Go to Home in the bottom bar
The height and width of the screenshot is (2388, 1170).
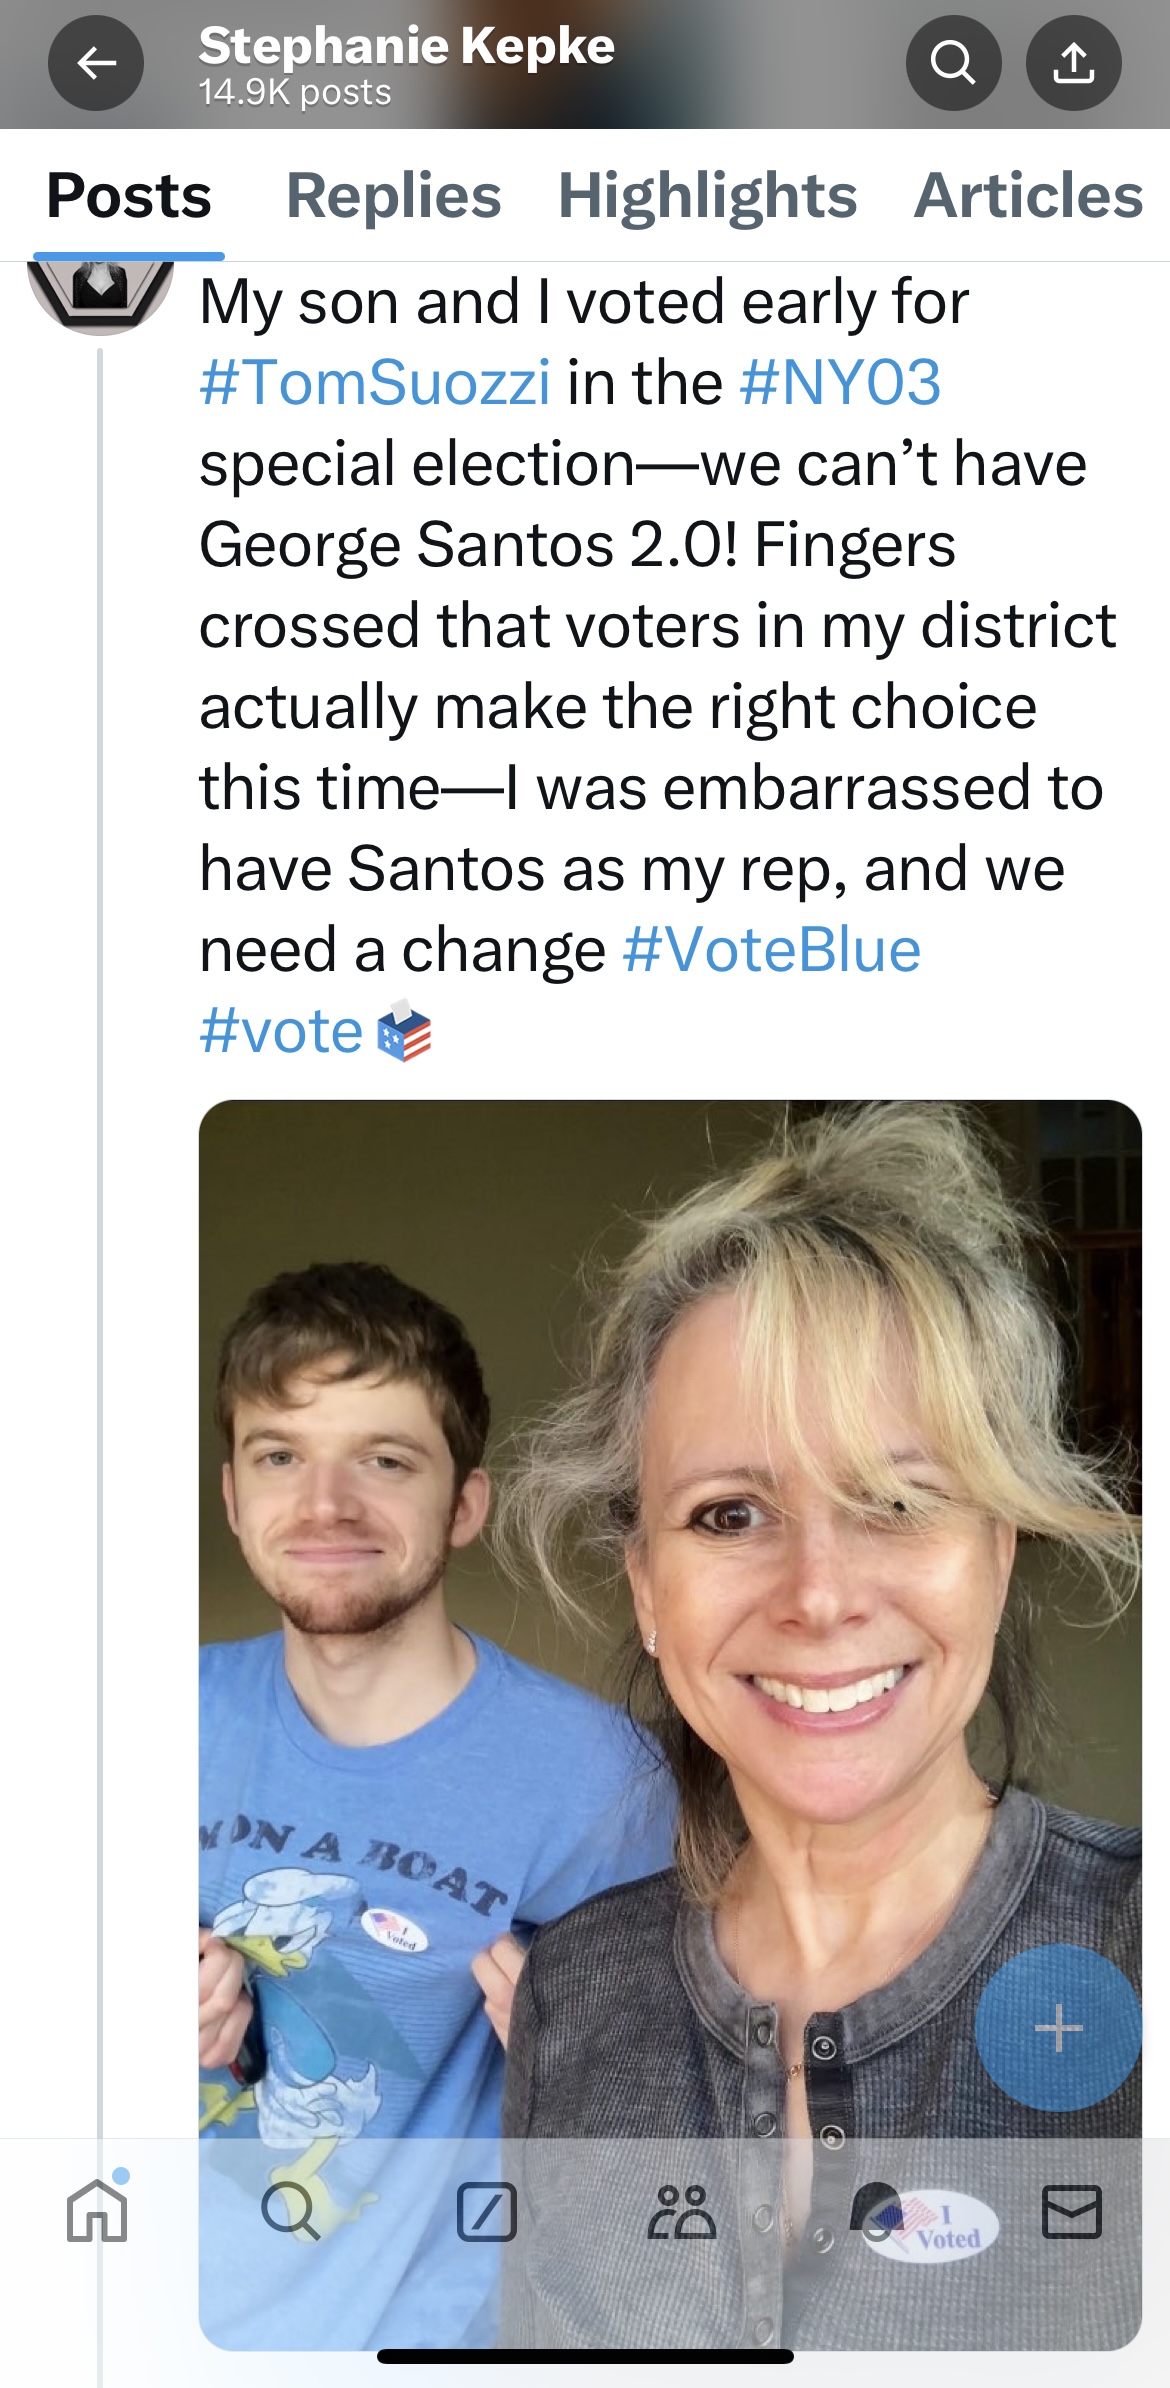point(97,2212)
